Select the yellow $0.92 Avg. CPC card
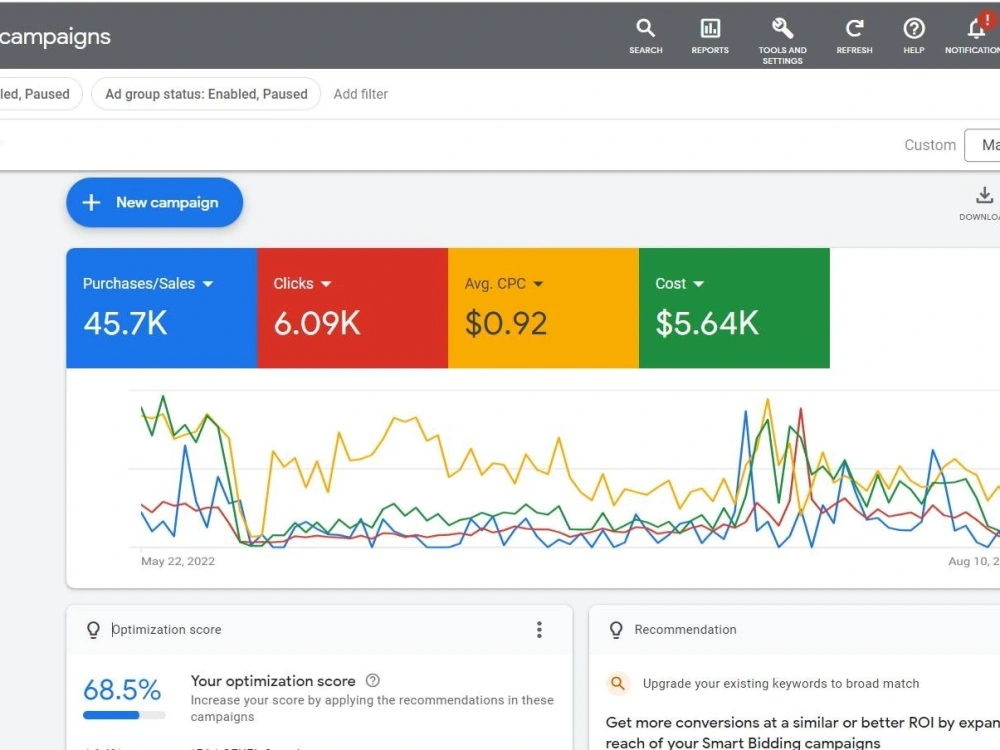Image resolution: width=1000 pixels, height=750 pixels. (x=543, y=308)
